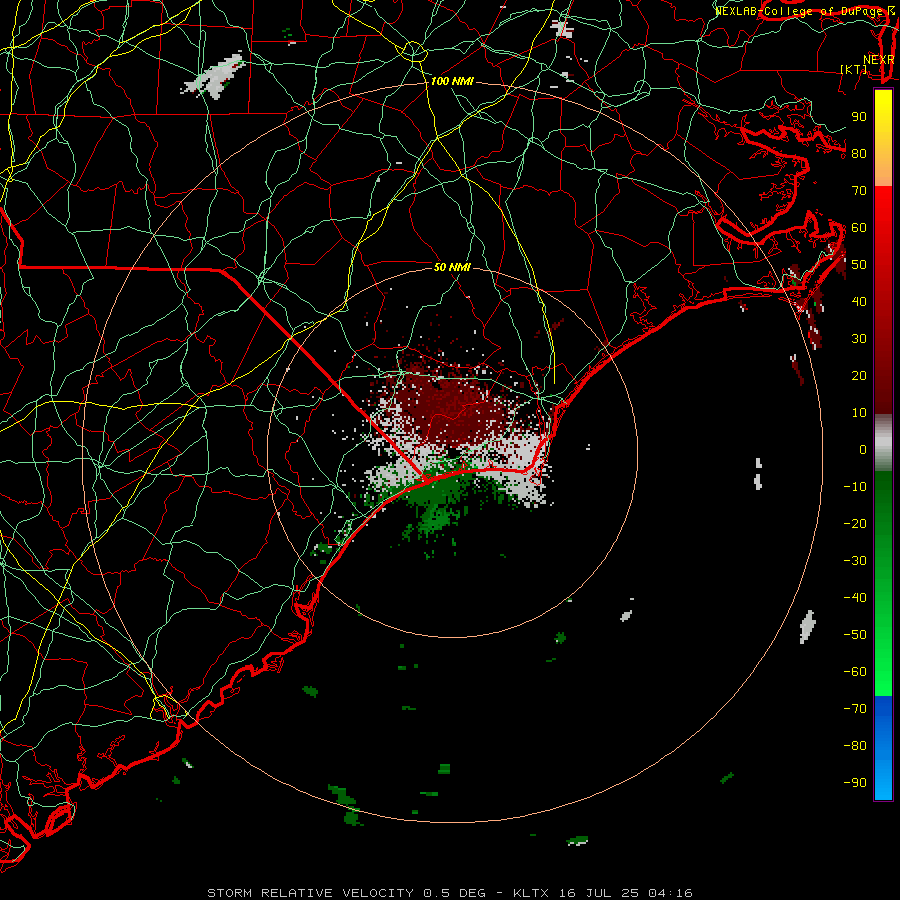The height and width of the screenshot is (900, 900).
Task: Click the positive "50" velocity scale label
Action: (x=859, y=265)
